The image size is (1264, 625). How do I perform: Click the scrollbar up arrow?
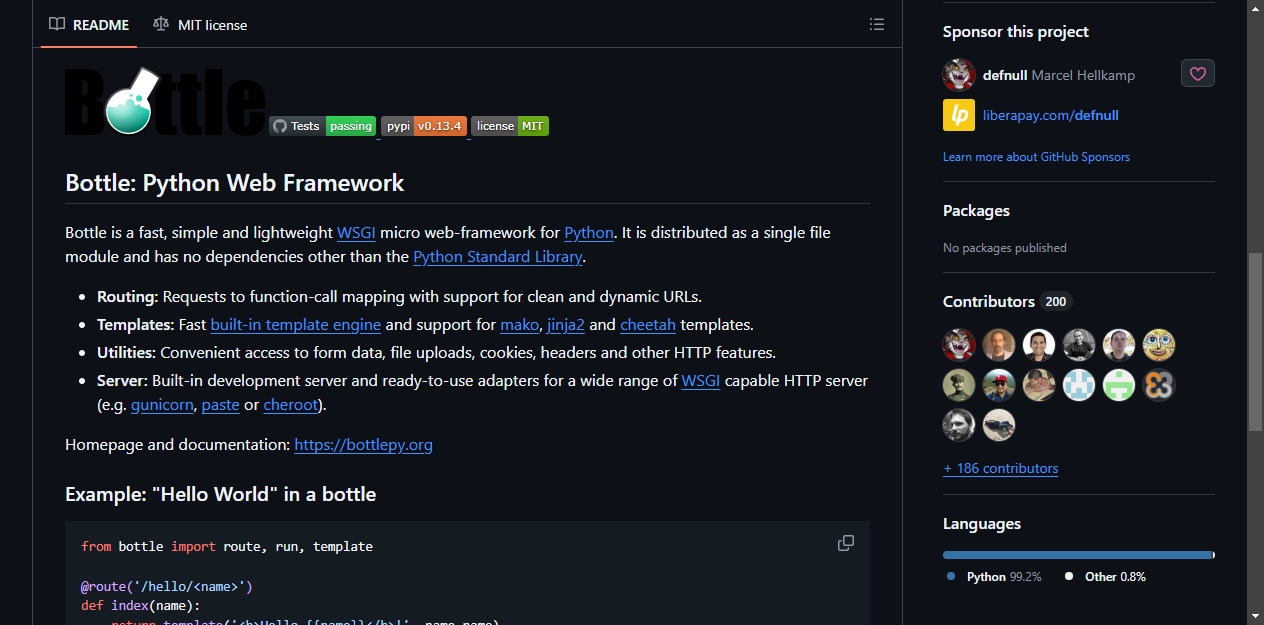(x=1255, y=8)
